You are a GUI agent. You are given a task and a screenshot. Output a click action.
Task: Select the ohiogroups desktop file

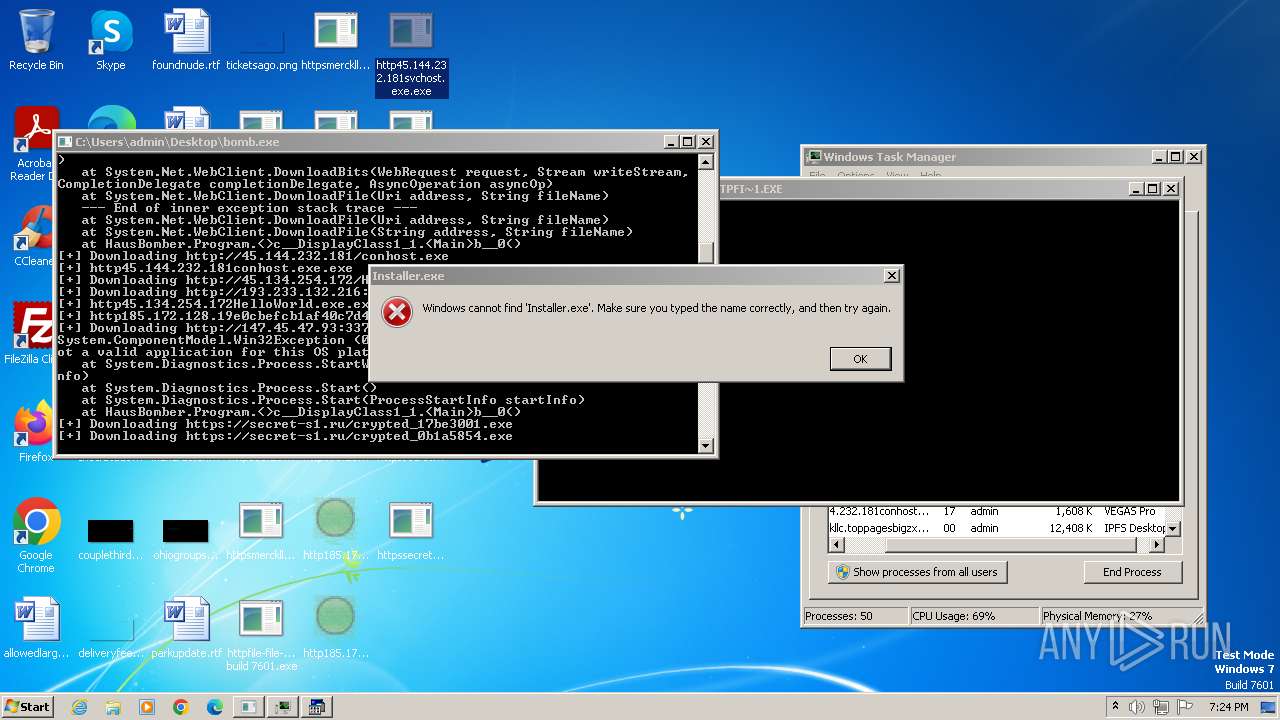186,536
